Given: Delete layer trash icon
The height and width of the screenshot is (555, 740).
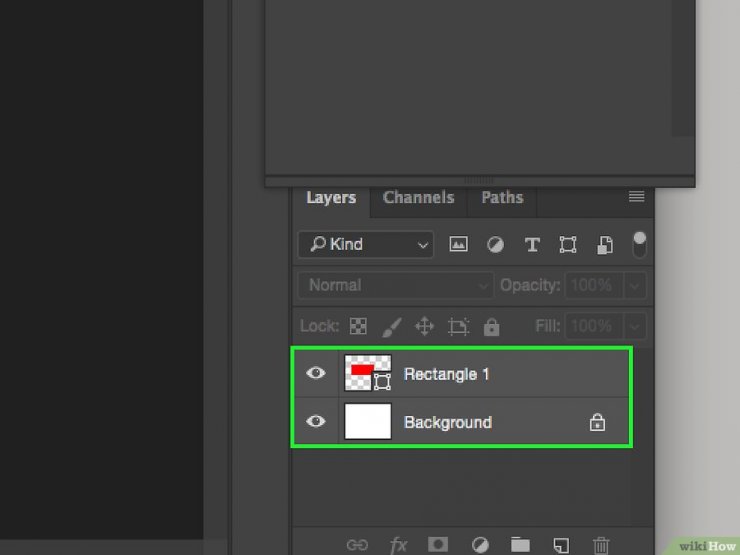Looking at the screenshot, I should click(601, 545).
